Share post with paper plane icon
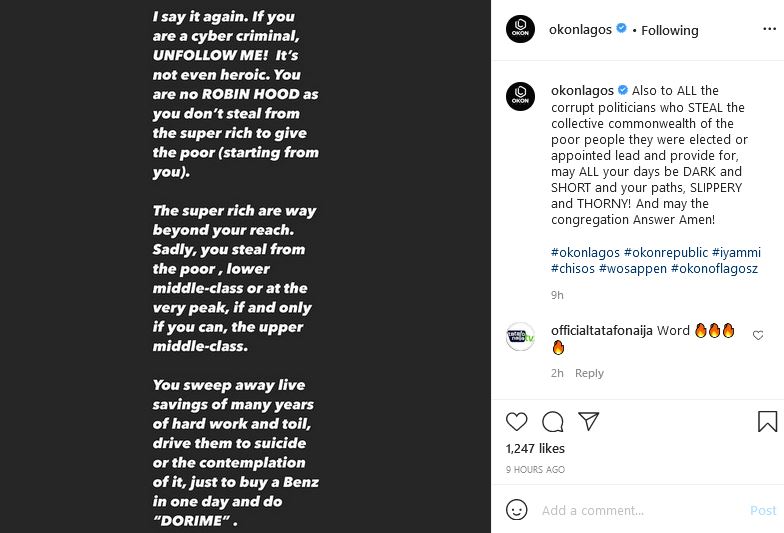 589,422
